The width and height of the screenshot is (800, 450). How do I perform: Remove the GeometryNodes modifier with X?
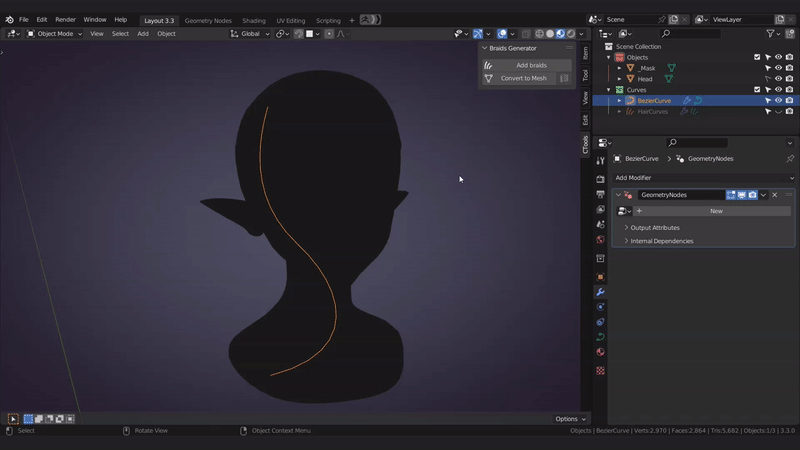[775, 195]
